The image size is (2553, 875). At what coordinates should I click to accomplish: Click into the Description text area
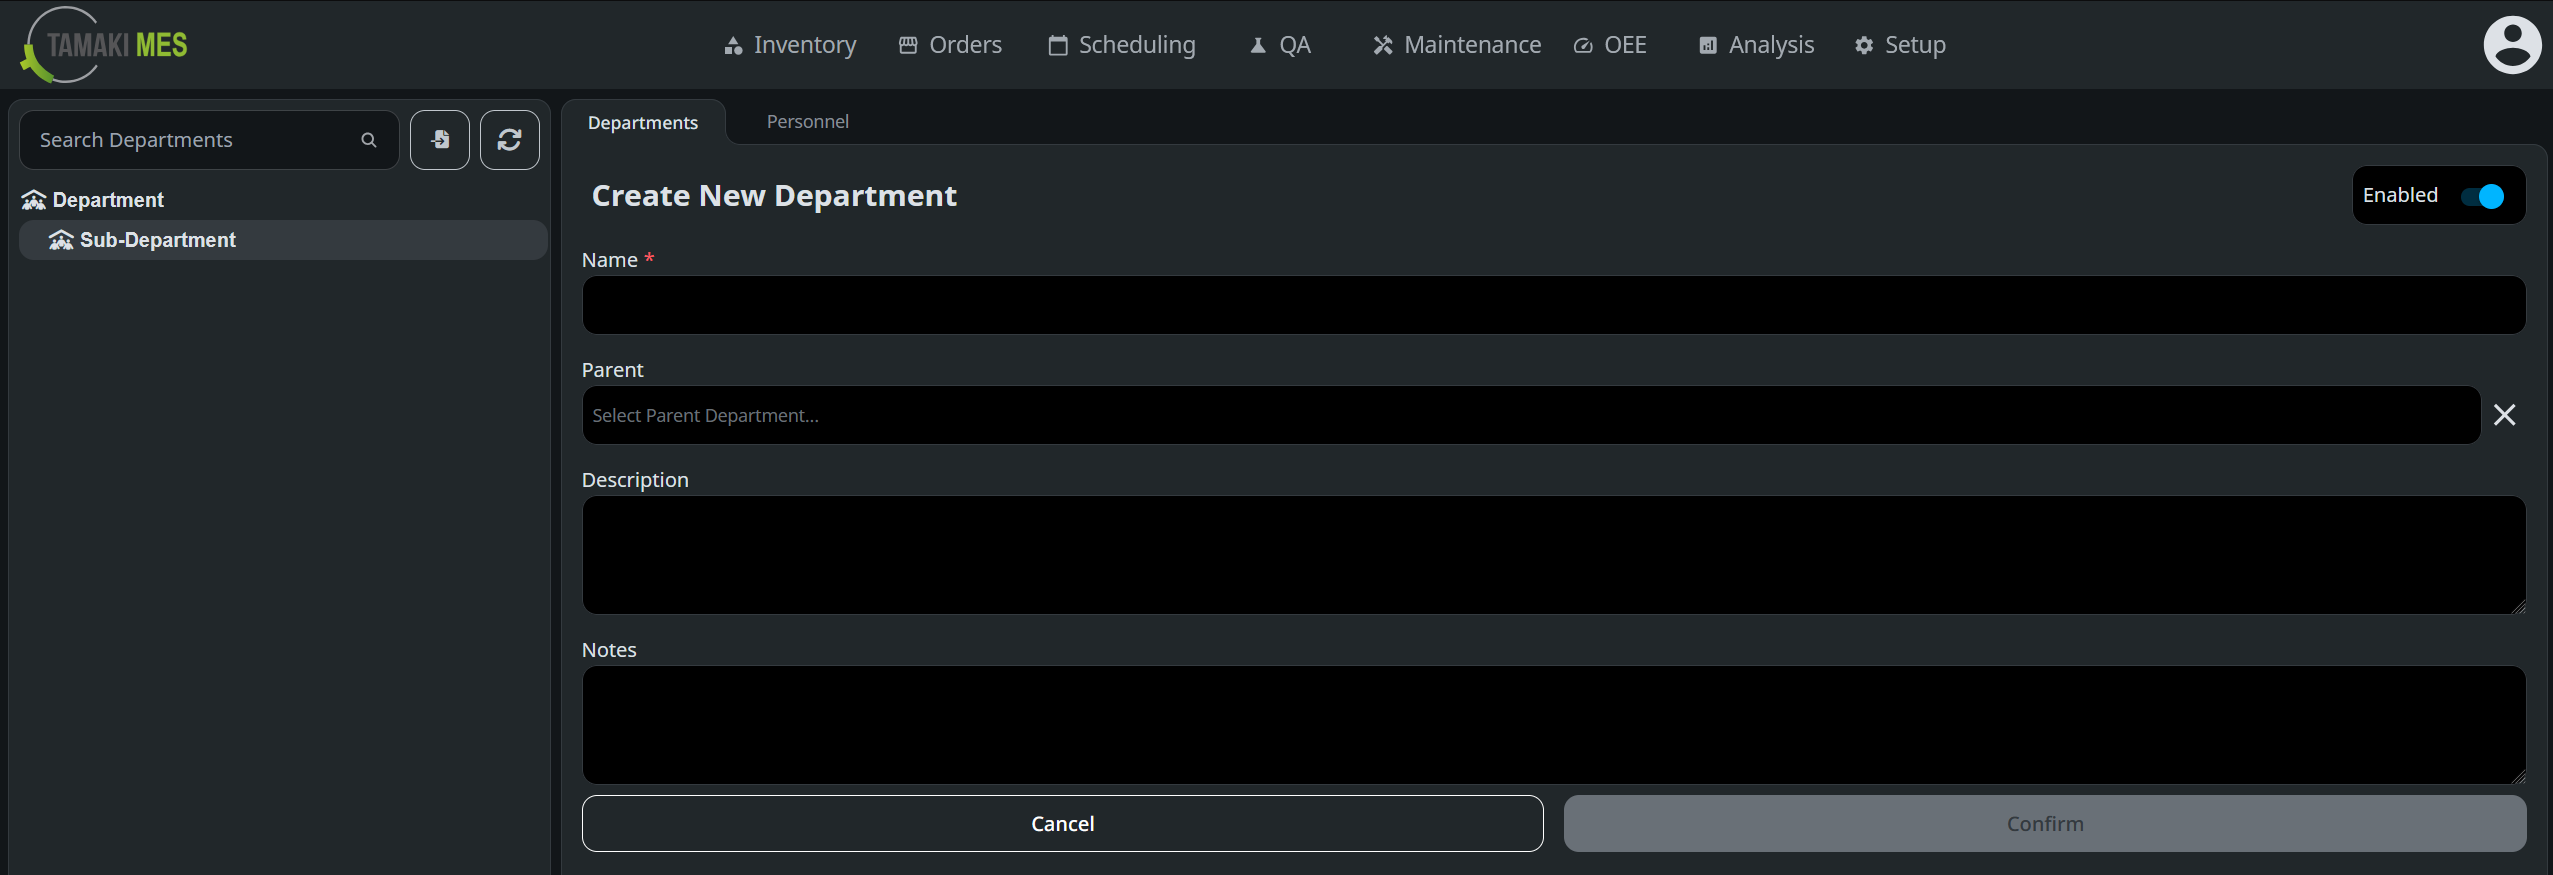click(x=1553, y=555)
